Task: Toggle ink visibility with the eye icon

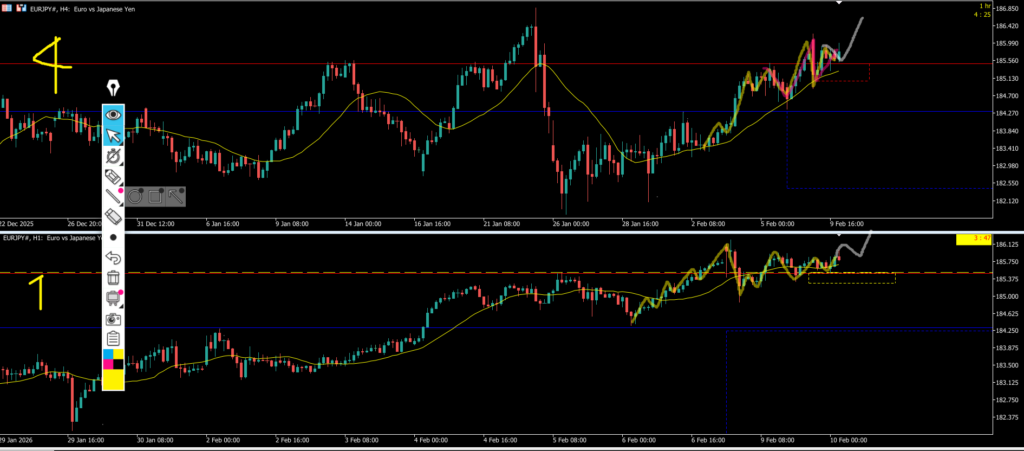Action: coord(113,114)
